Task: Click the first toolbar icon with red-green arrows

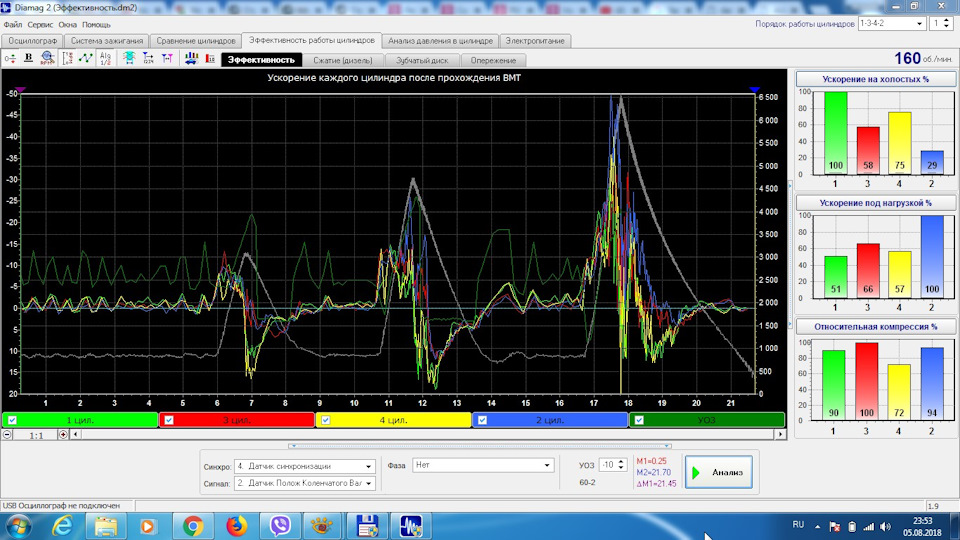Action: click(10, 59)
